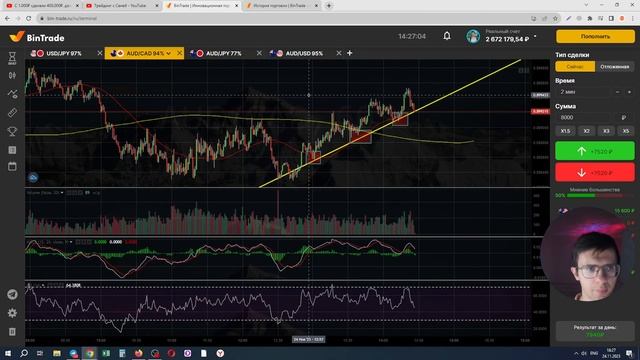Open Windows Start menu

8,353
